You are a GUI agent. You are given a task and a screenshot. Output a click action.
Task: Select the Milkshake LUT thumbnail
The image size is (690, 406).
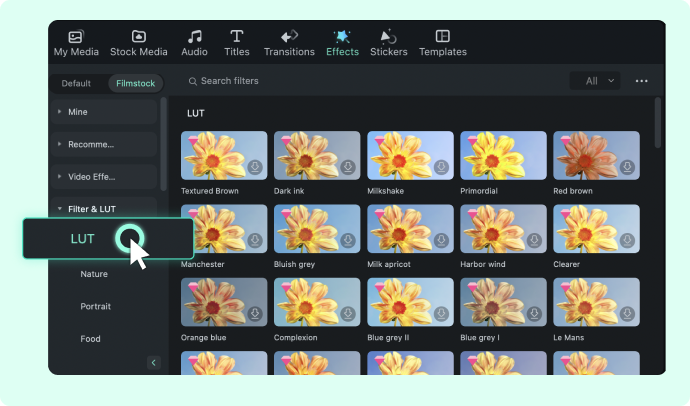click(410, 155)
